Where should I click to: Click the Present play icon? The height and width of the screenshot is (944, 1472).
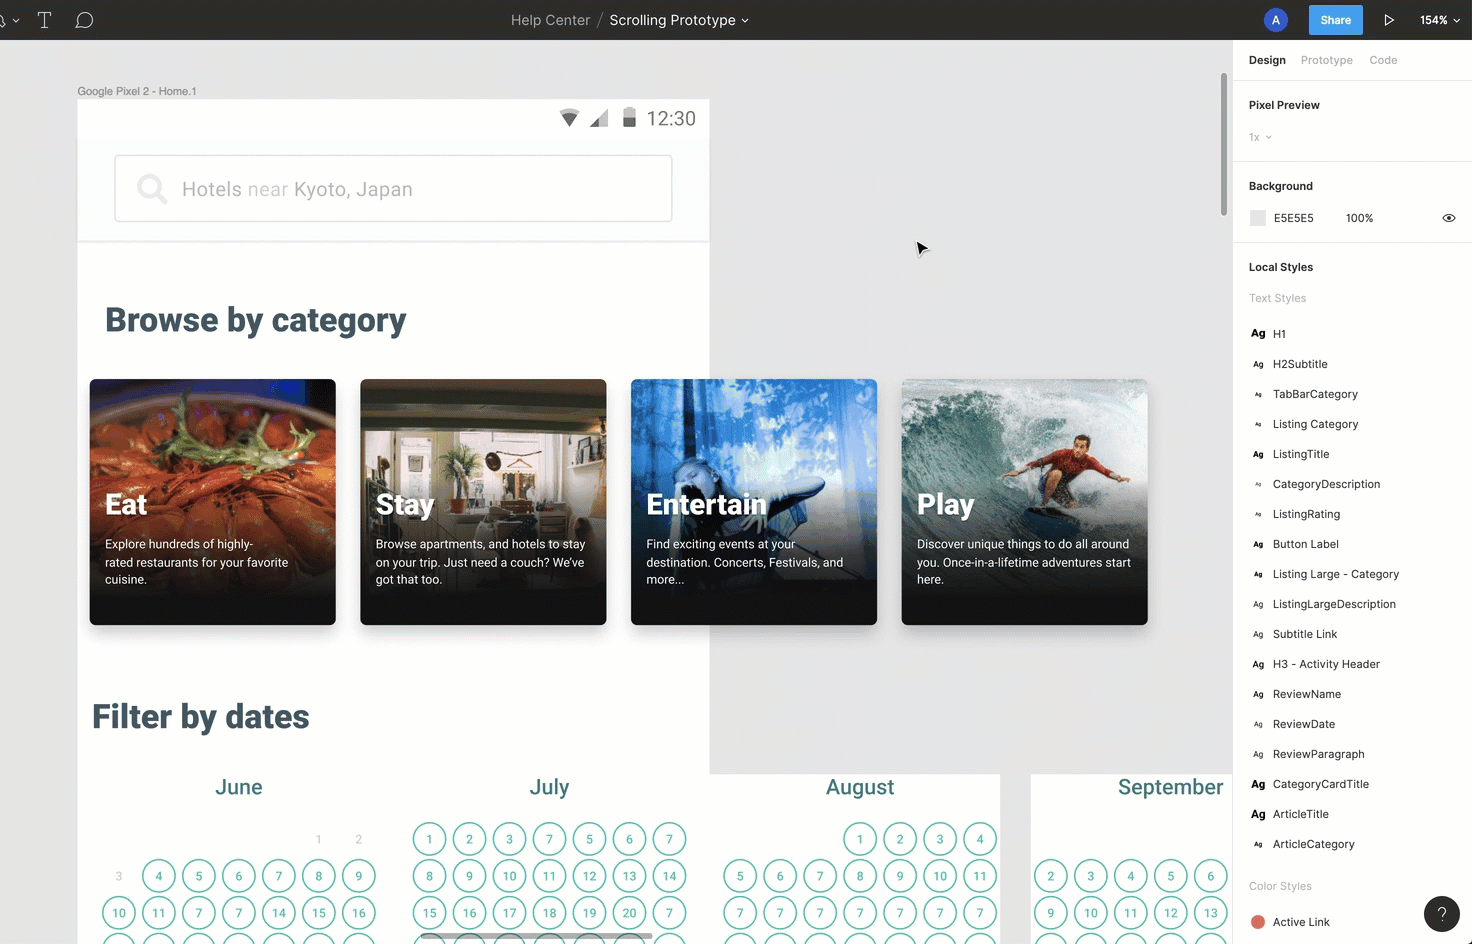click(1389, 19)
